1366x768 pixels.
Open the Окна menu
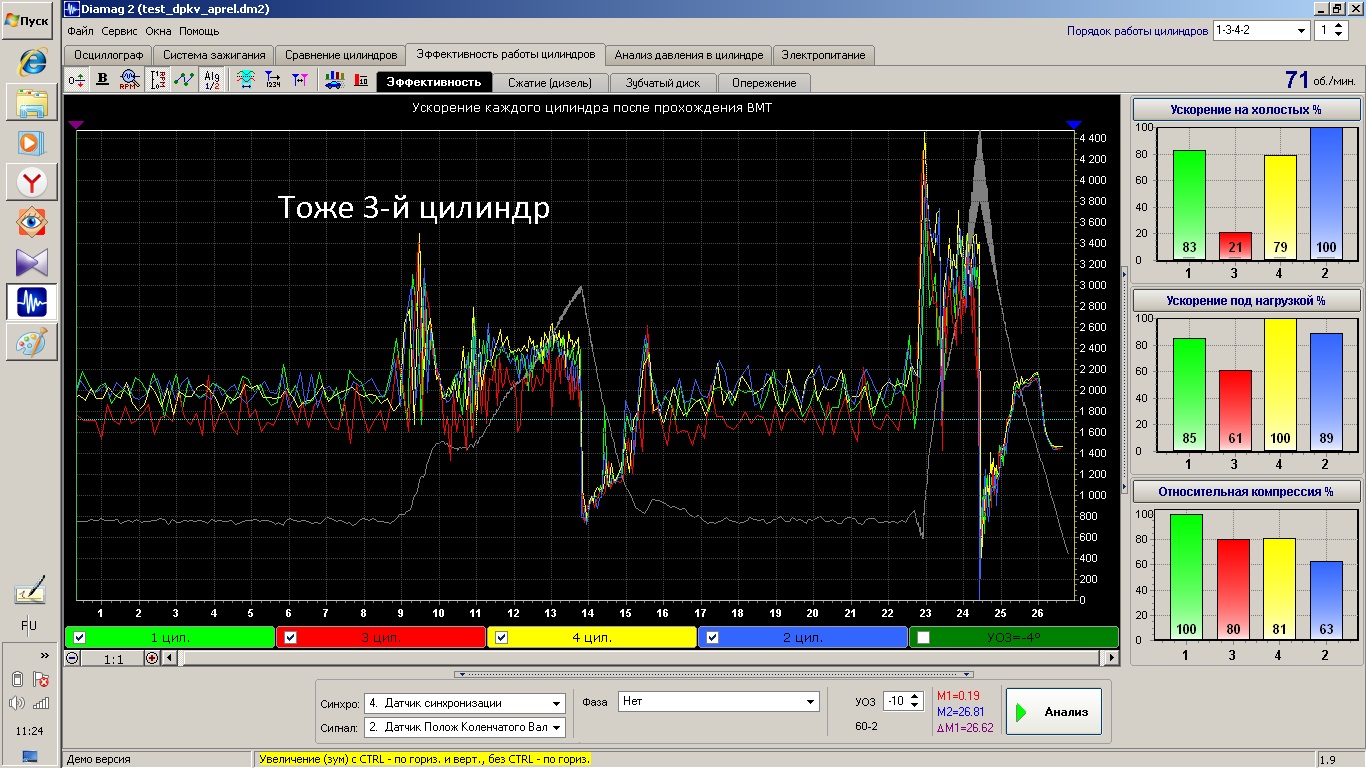158,31
